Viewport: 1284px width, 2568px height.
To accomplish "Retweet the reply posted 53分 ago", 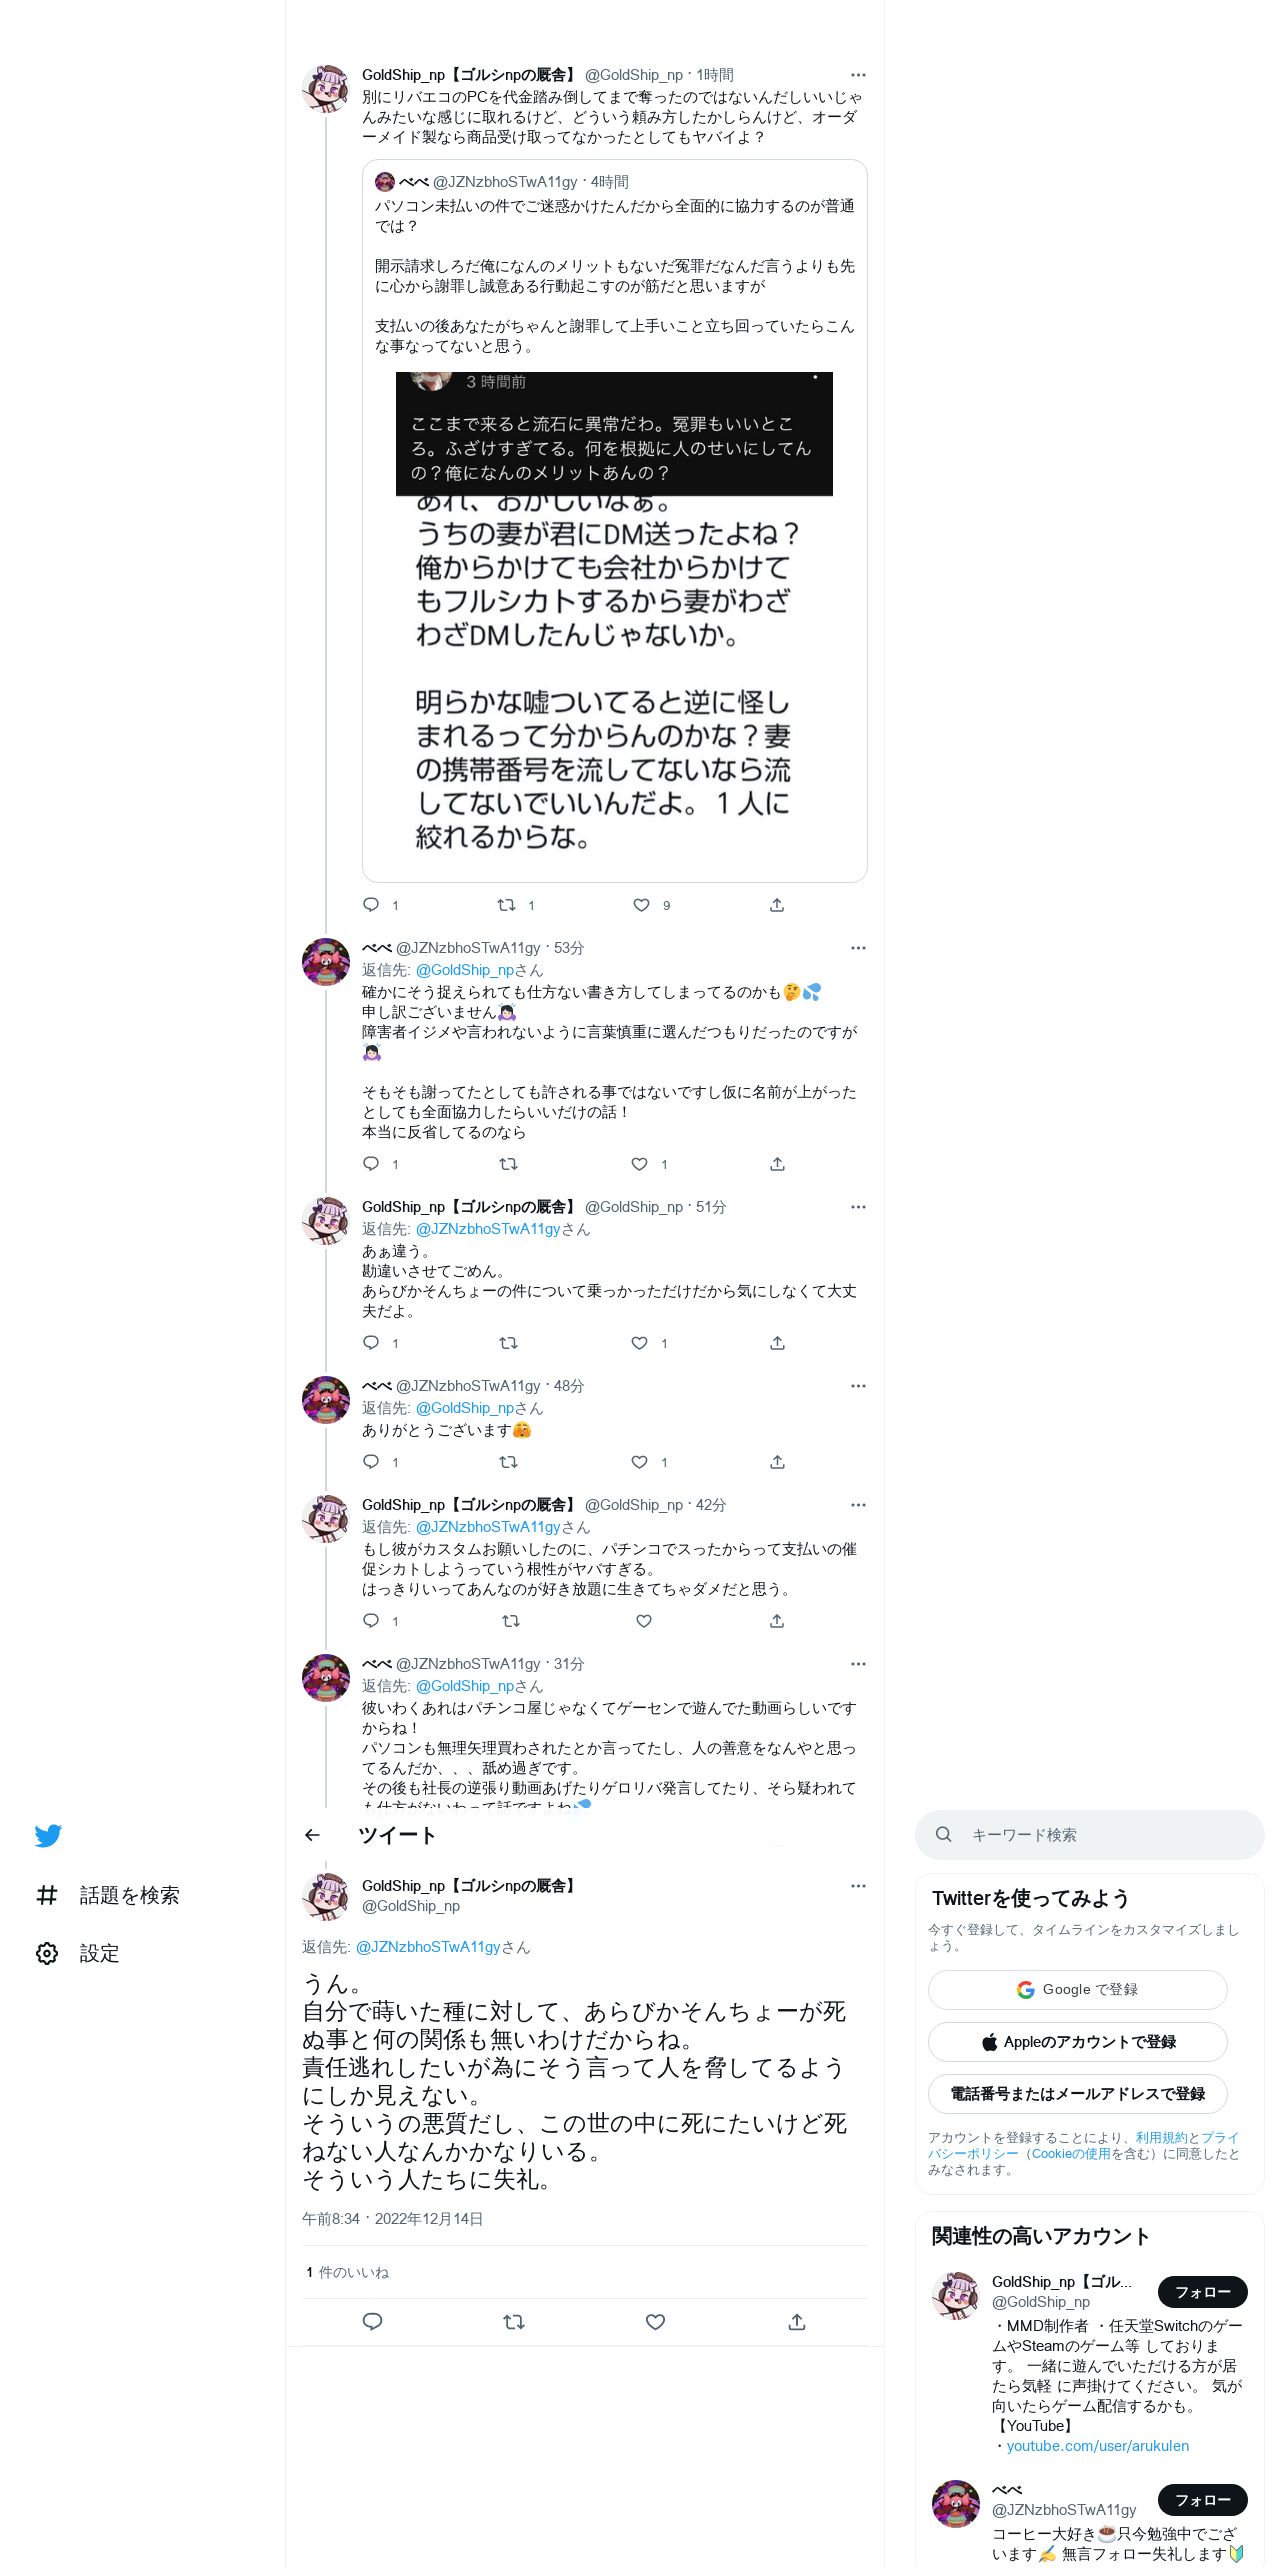I will [508, 1164].
